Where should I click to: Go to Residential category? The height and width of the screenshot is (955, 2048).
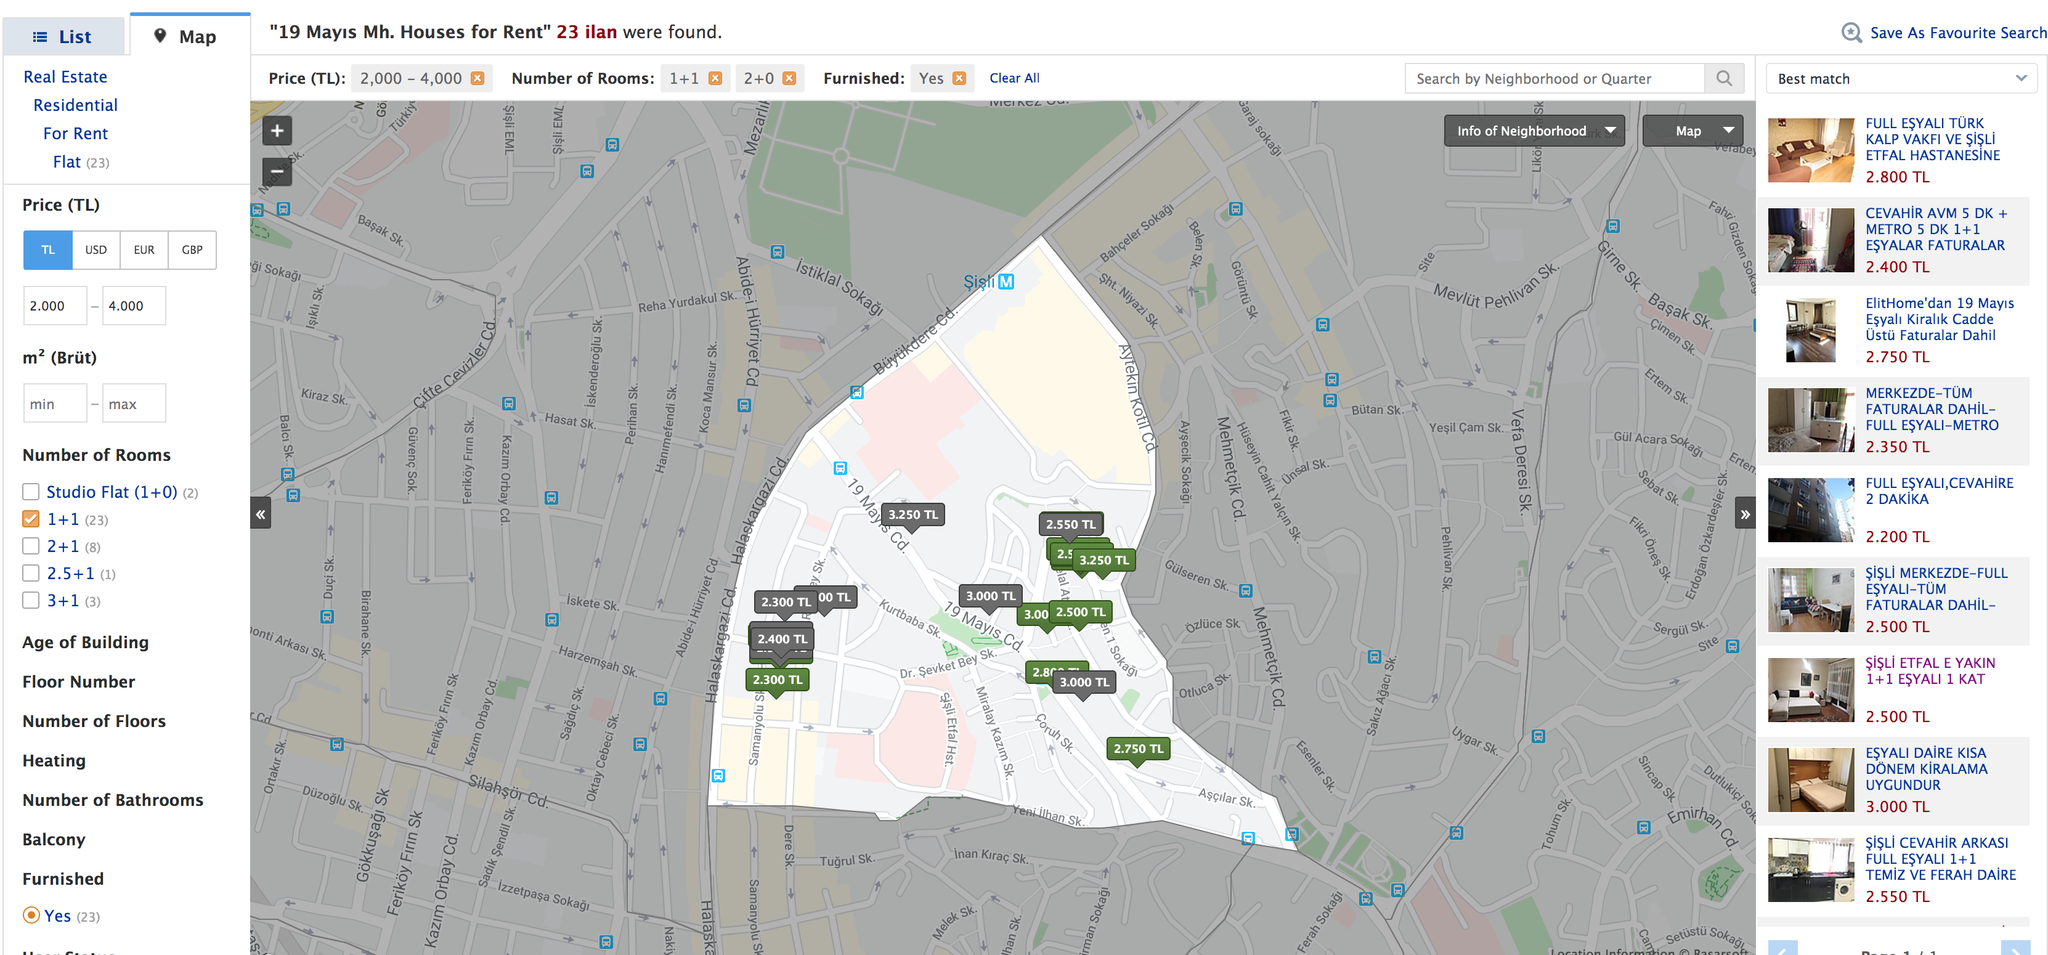[75, 105]
